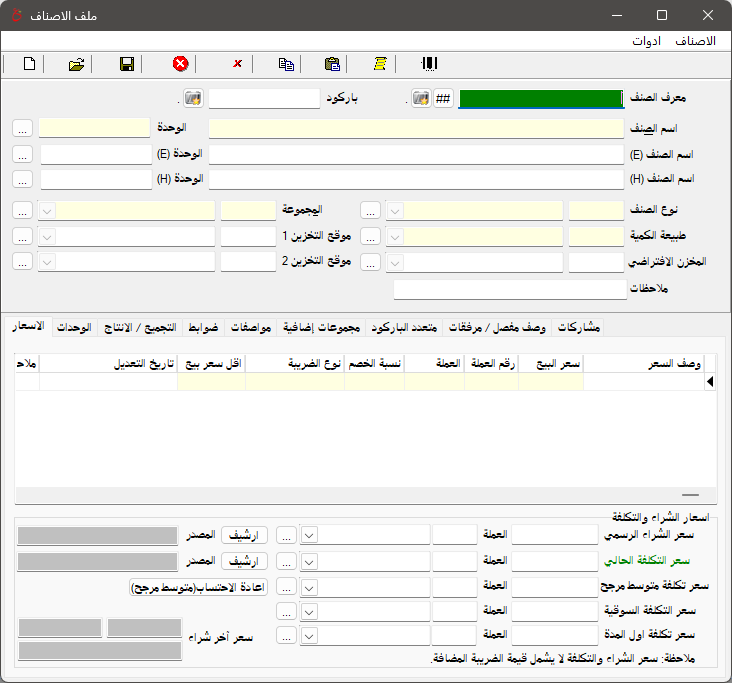Expand موقع التخزين 2 dropdown
732x683 pixels.
pyautogui.click(x=47, y=263)
